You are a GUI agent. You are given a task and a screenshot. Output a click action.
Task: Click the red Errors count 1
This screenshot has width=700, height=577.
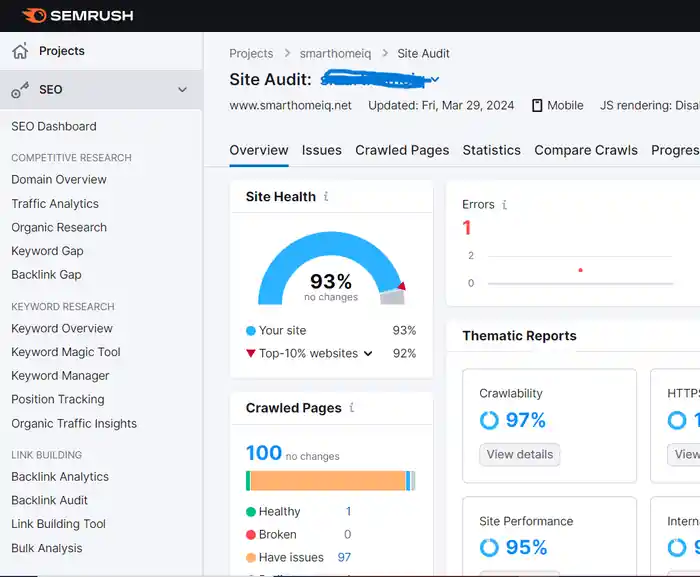[x=467, y=228]
